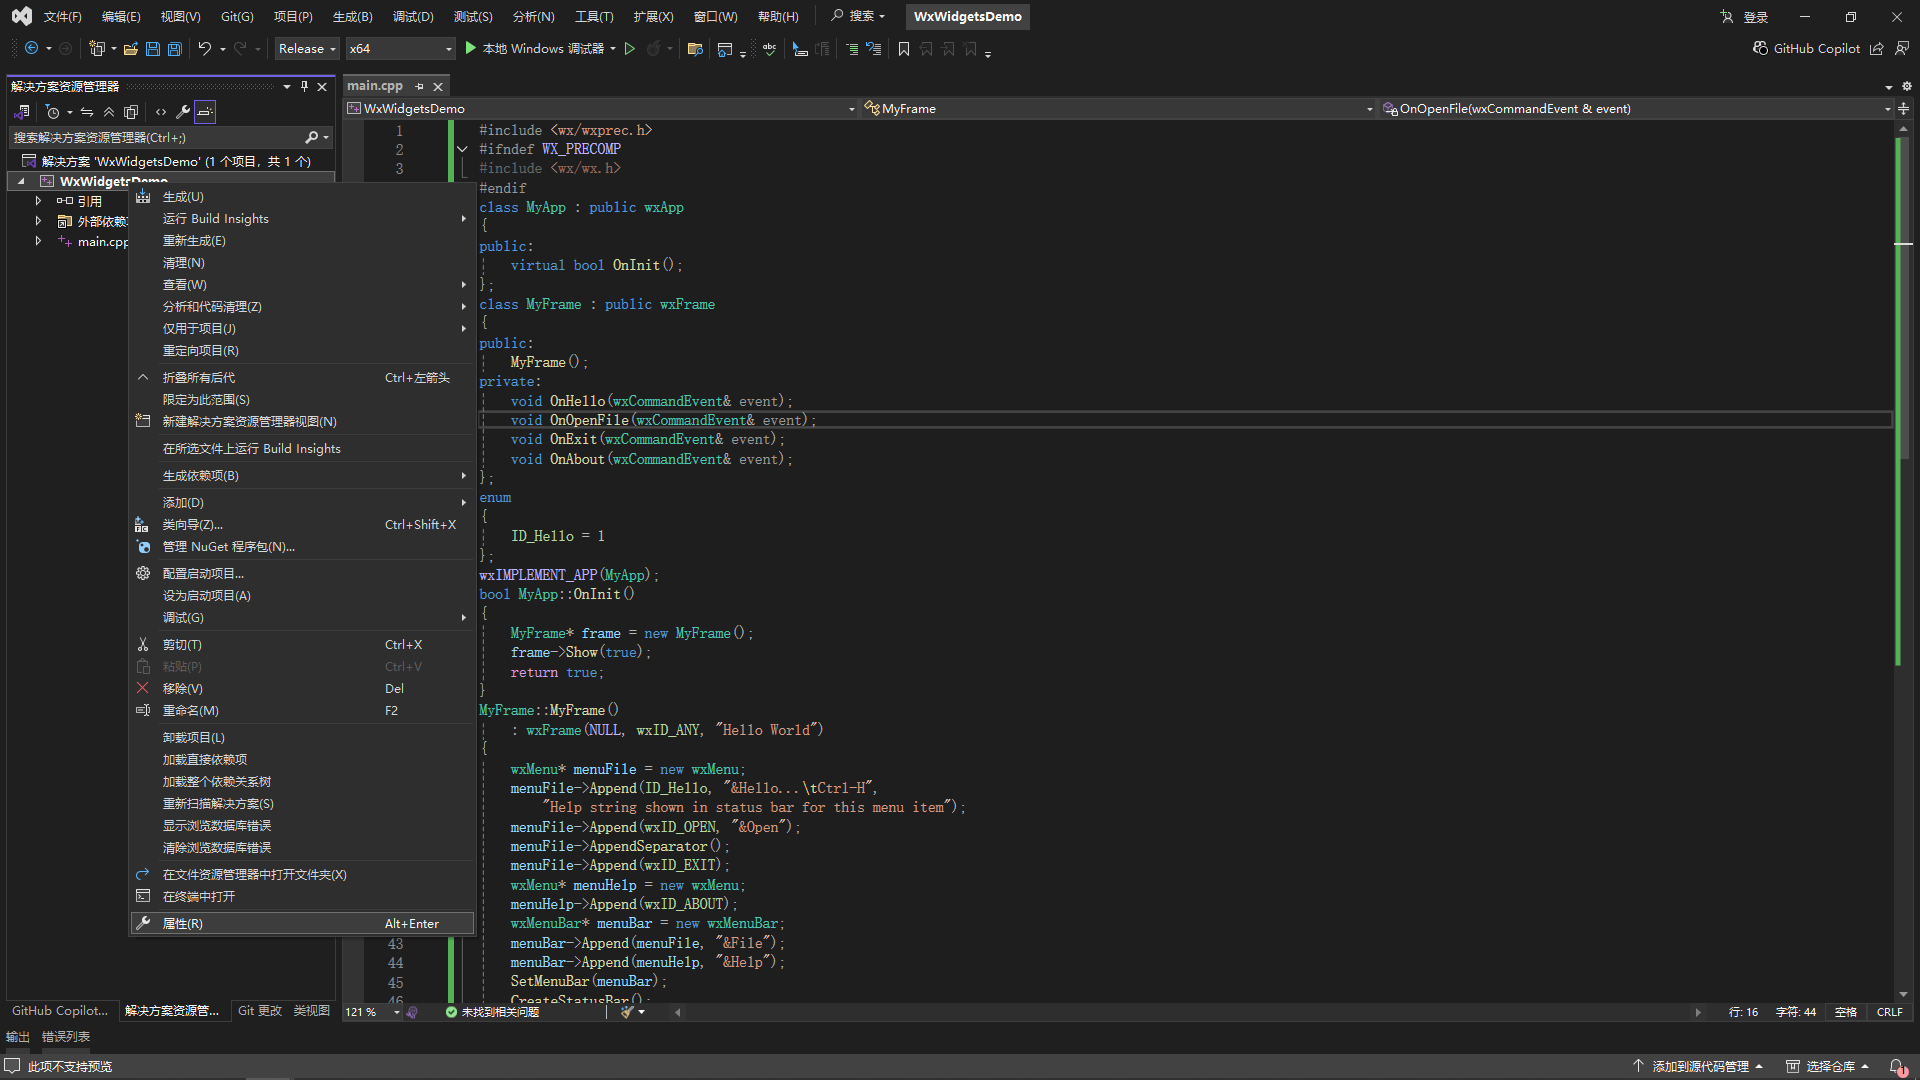
Task: Toggle auto-hide pin on Solution Explorer panel
Action: (x=304, y=87)
